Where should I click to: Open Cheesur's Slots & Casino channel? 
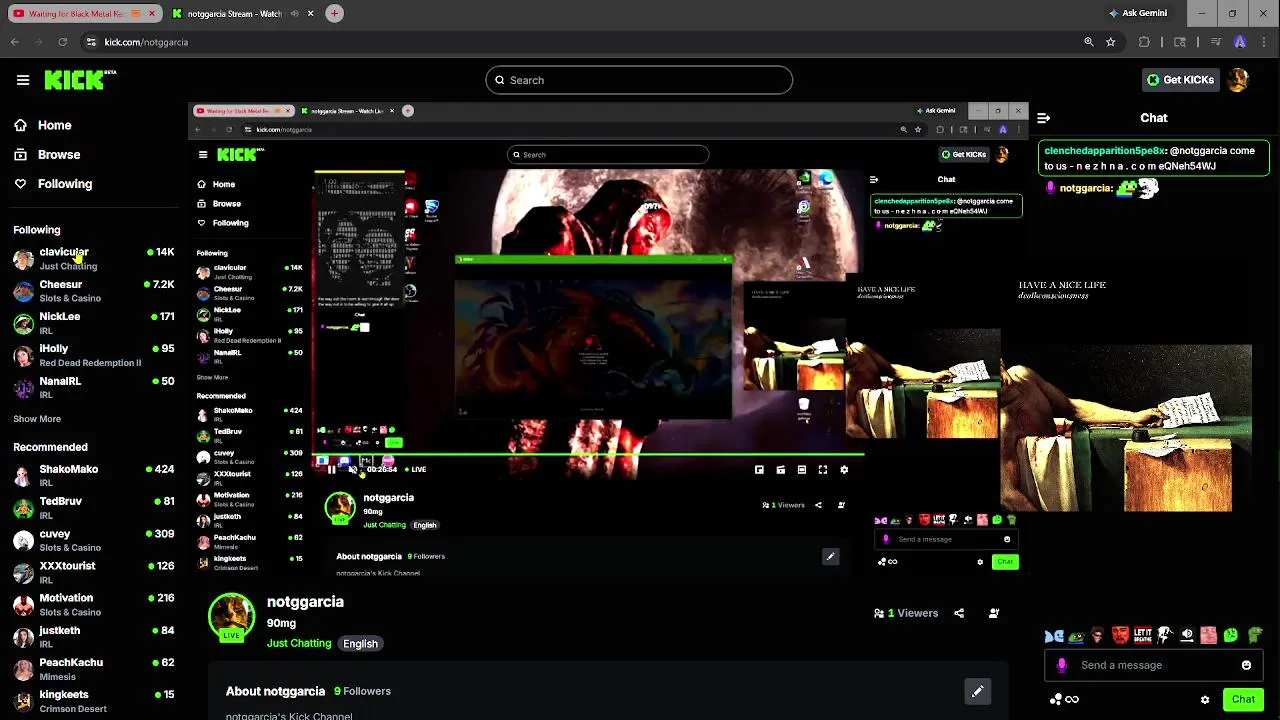tap(94, 291)
